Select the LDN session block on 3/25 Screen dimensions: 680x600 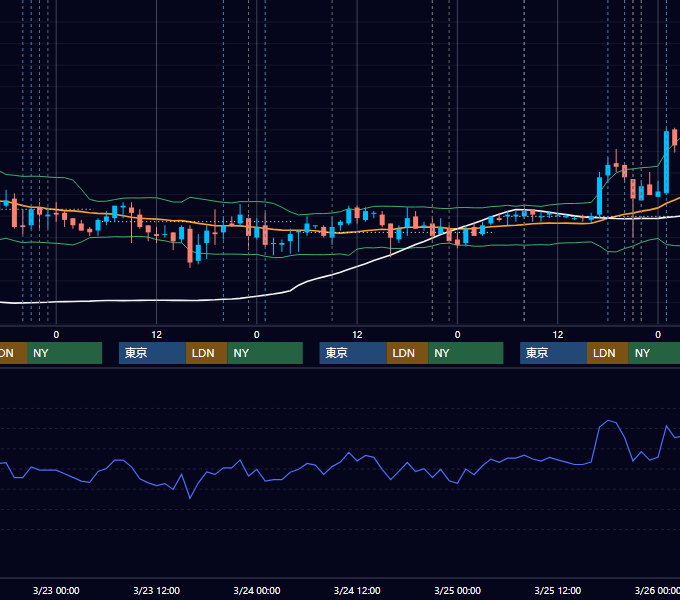click(608, 353)
